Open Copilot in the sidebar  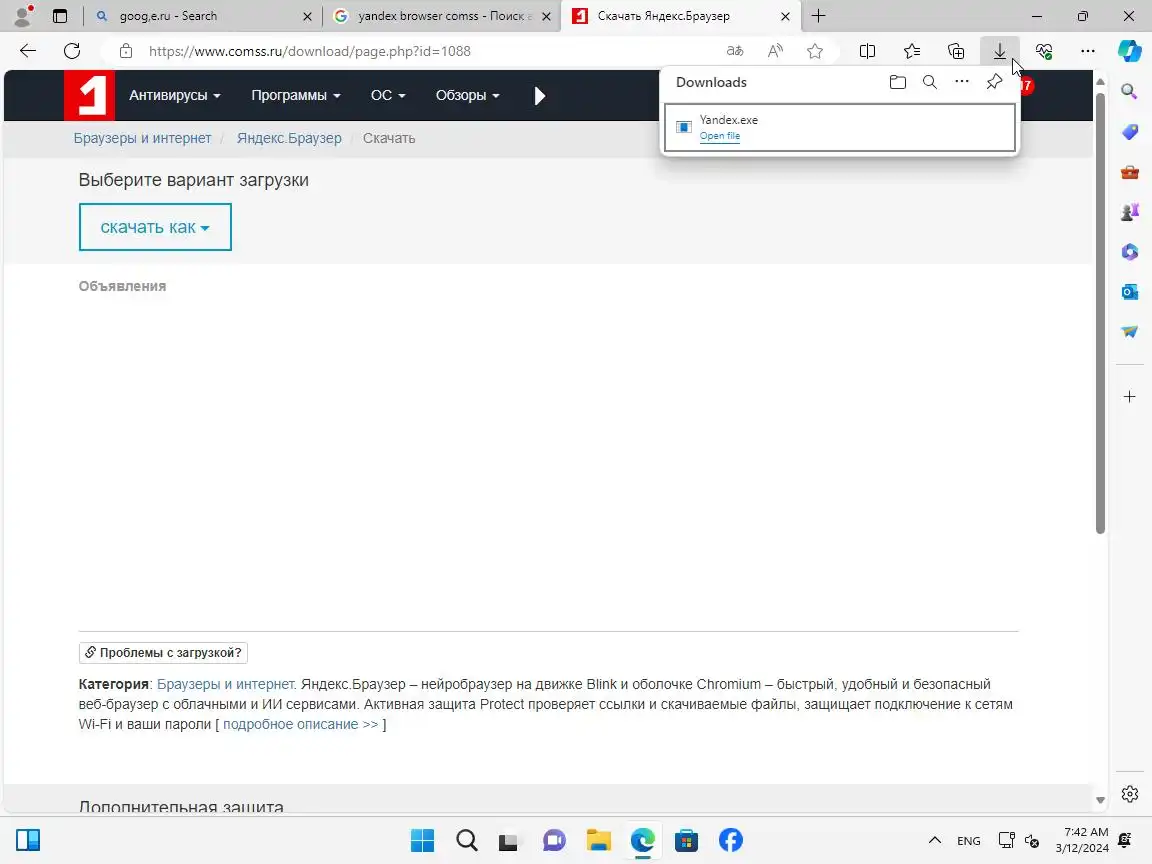coord(1130,51)
